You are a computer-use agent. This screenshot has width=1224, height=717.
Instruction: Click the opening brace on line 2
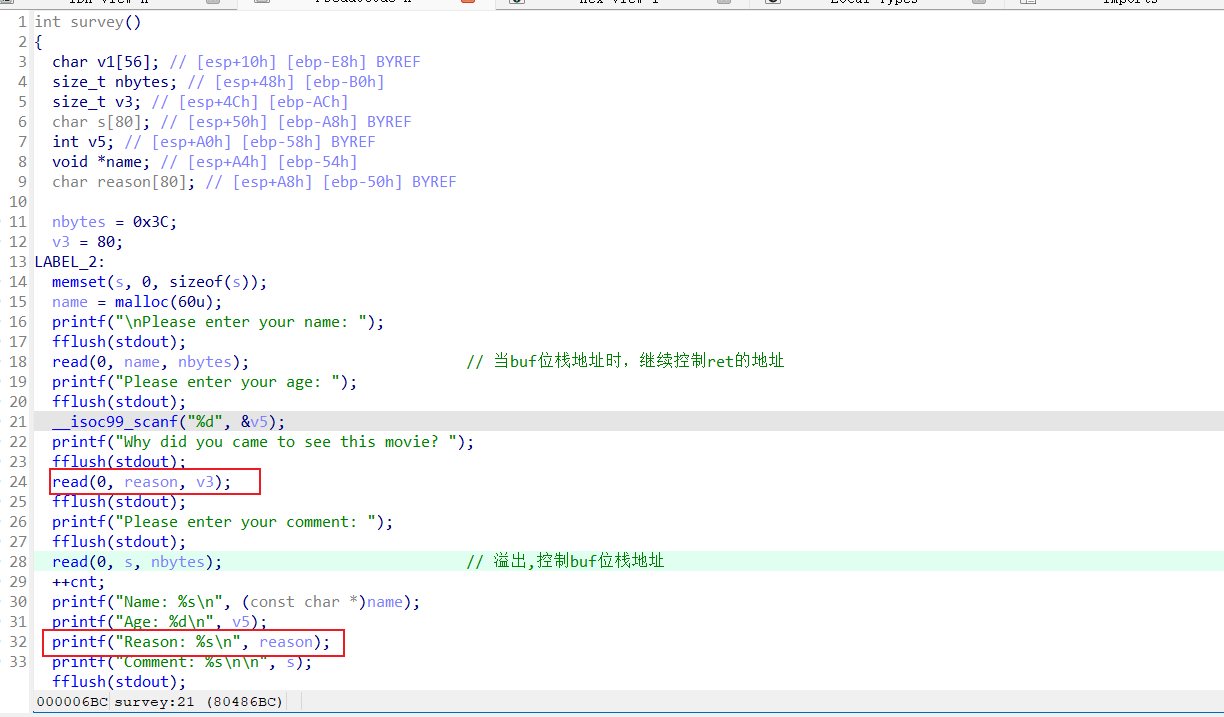point(38,42)
